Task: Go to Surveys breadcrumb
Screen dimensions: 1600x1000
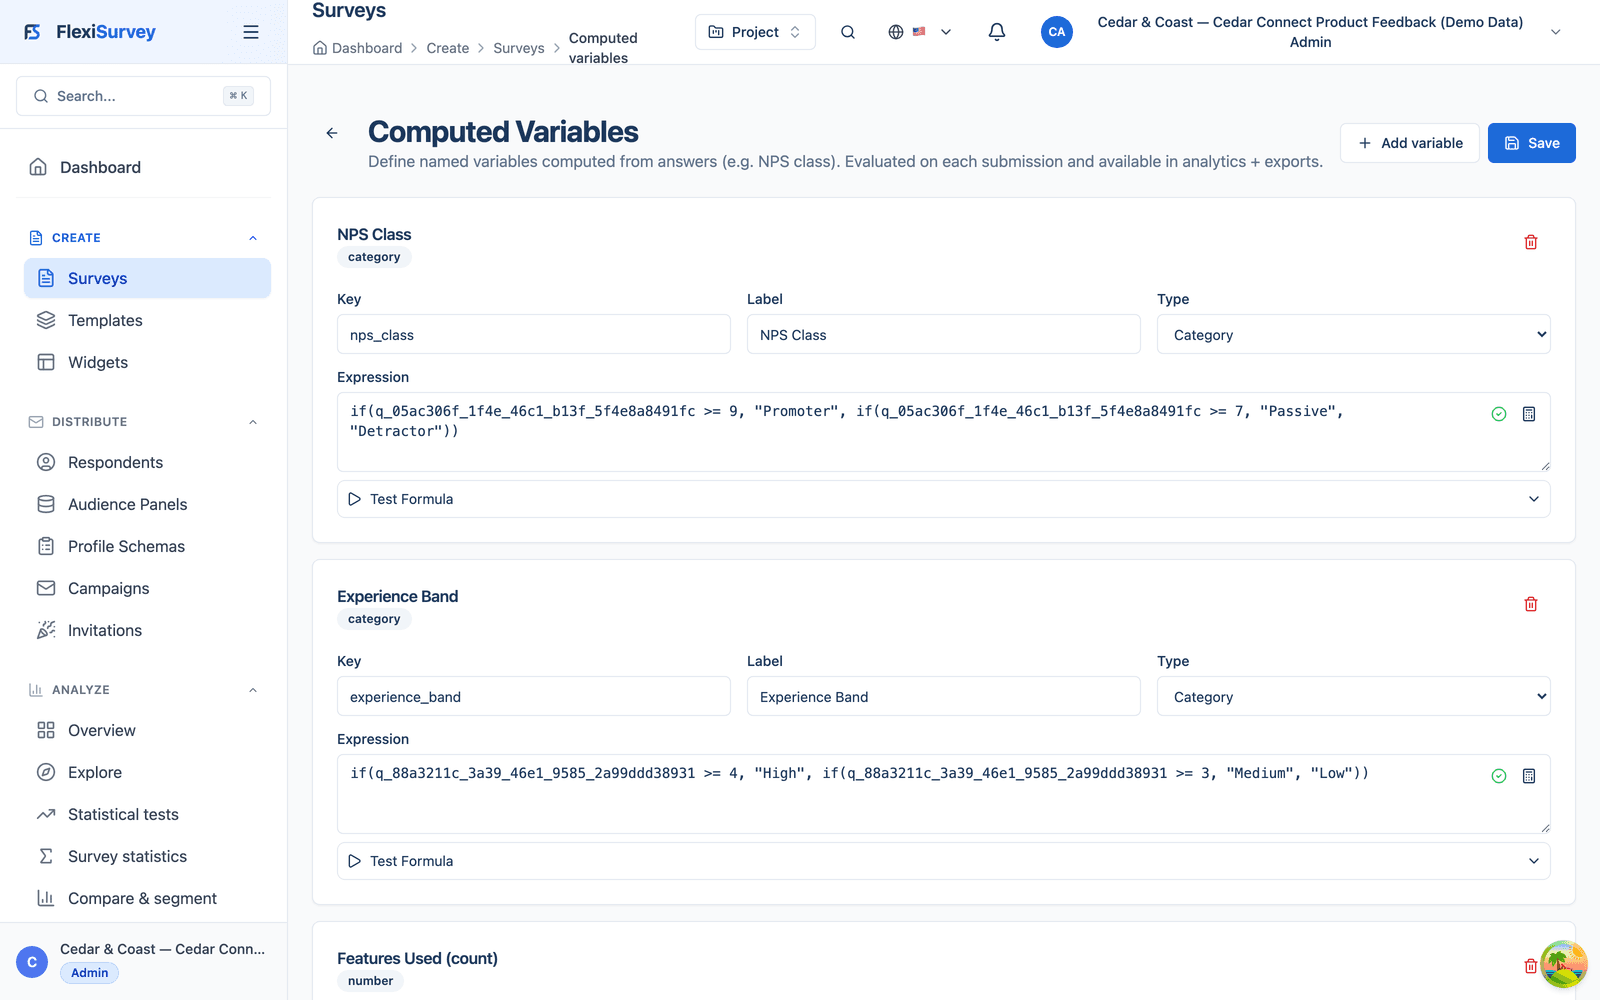Action: coord(519,48)
